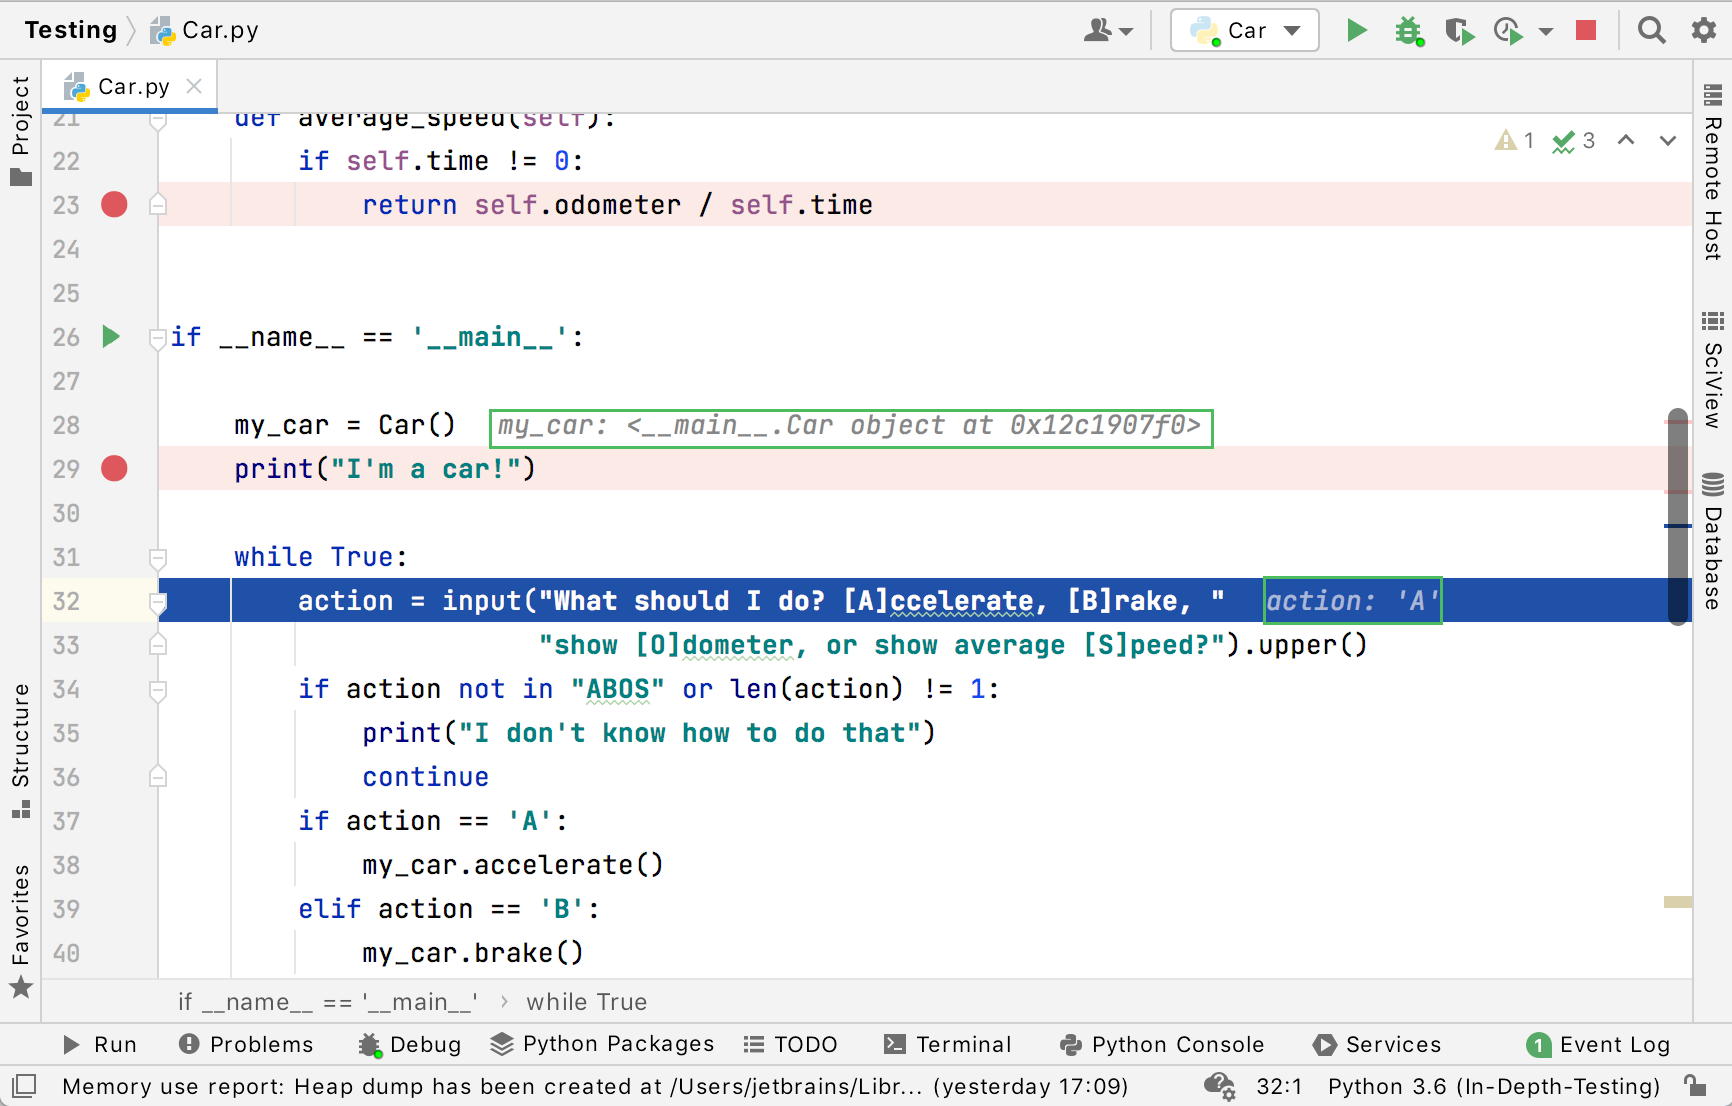Run the script from the gutter icon on line 26
Image resolution: width=1732 pixels, height=1106 pixels.
point(111,337)
